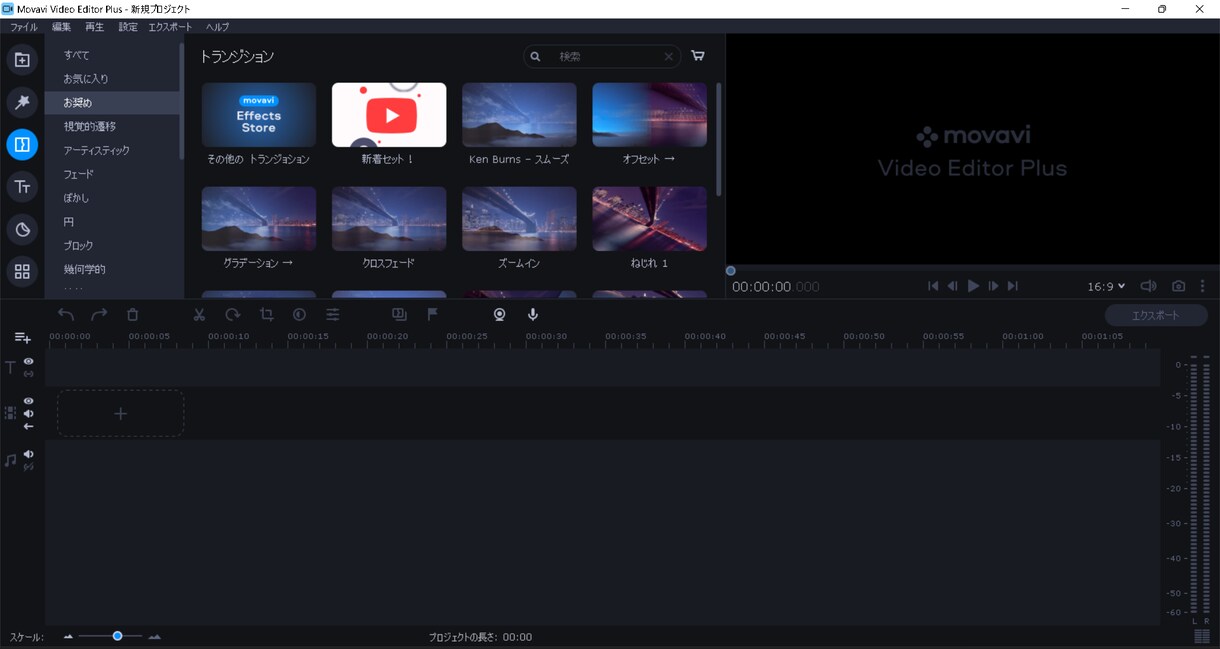Toggle link icon on the title track
Screen dimensions: 1220x649
pyautogui.click(x=29, y=374)
